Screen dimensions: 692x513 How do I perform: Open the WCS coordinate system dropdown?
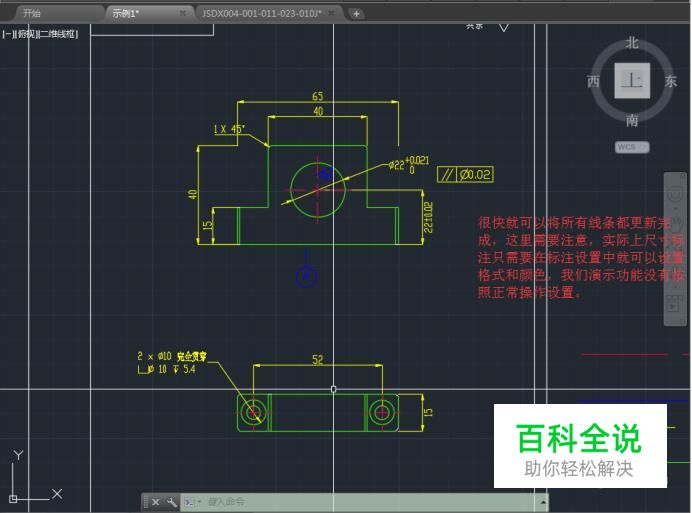pyautogui.click(x=632, y=147)
